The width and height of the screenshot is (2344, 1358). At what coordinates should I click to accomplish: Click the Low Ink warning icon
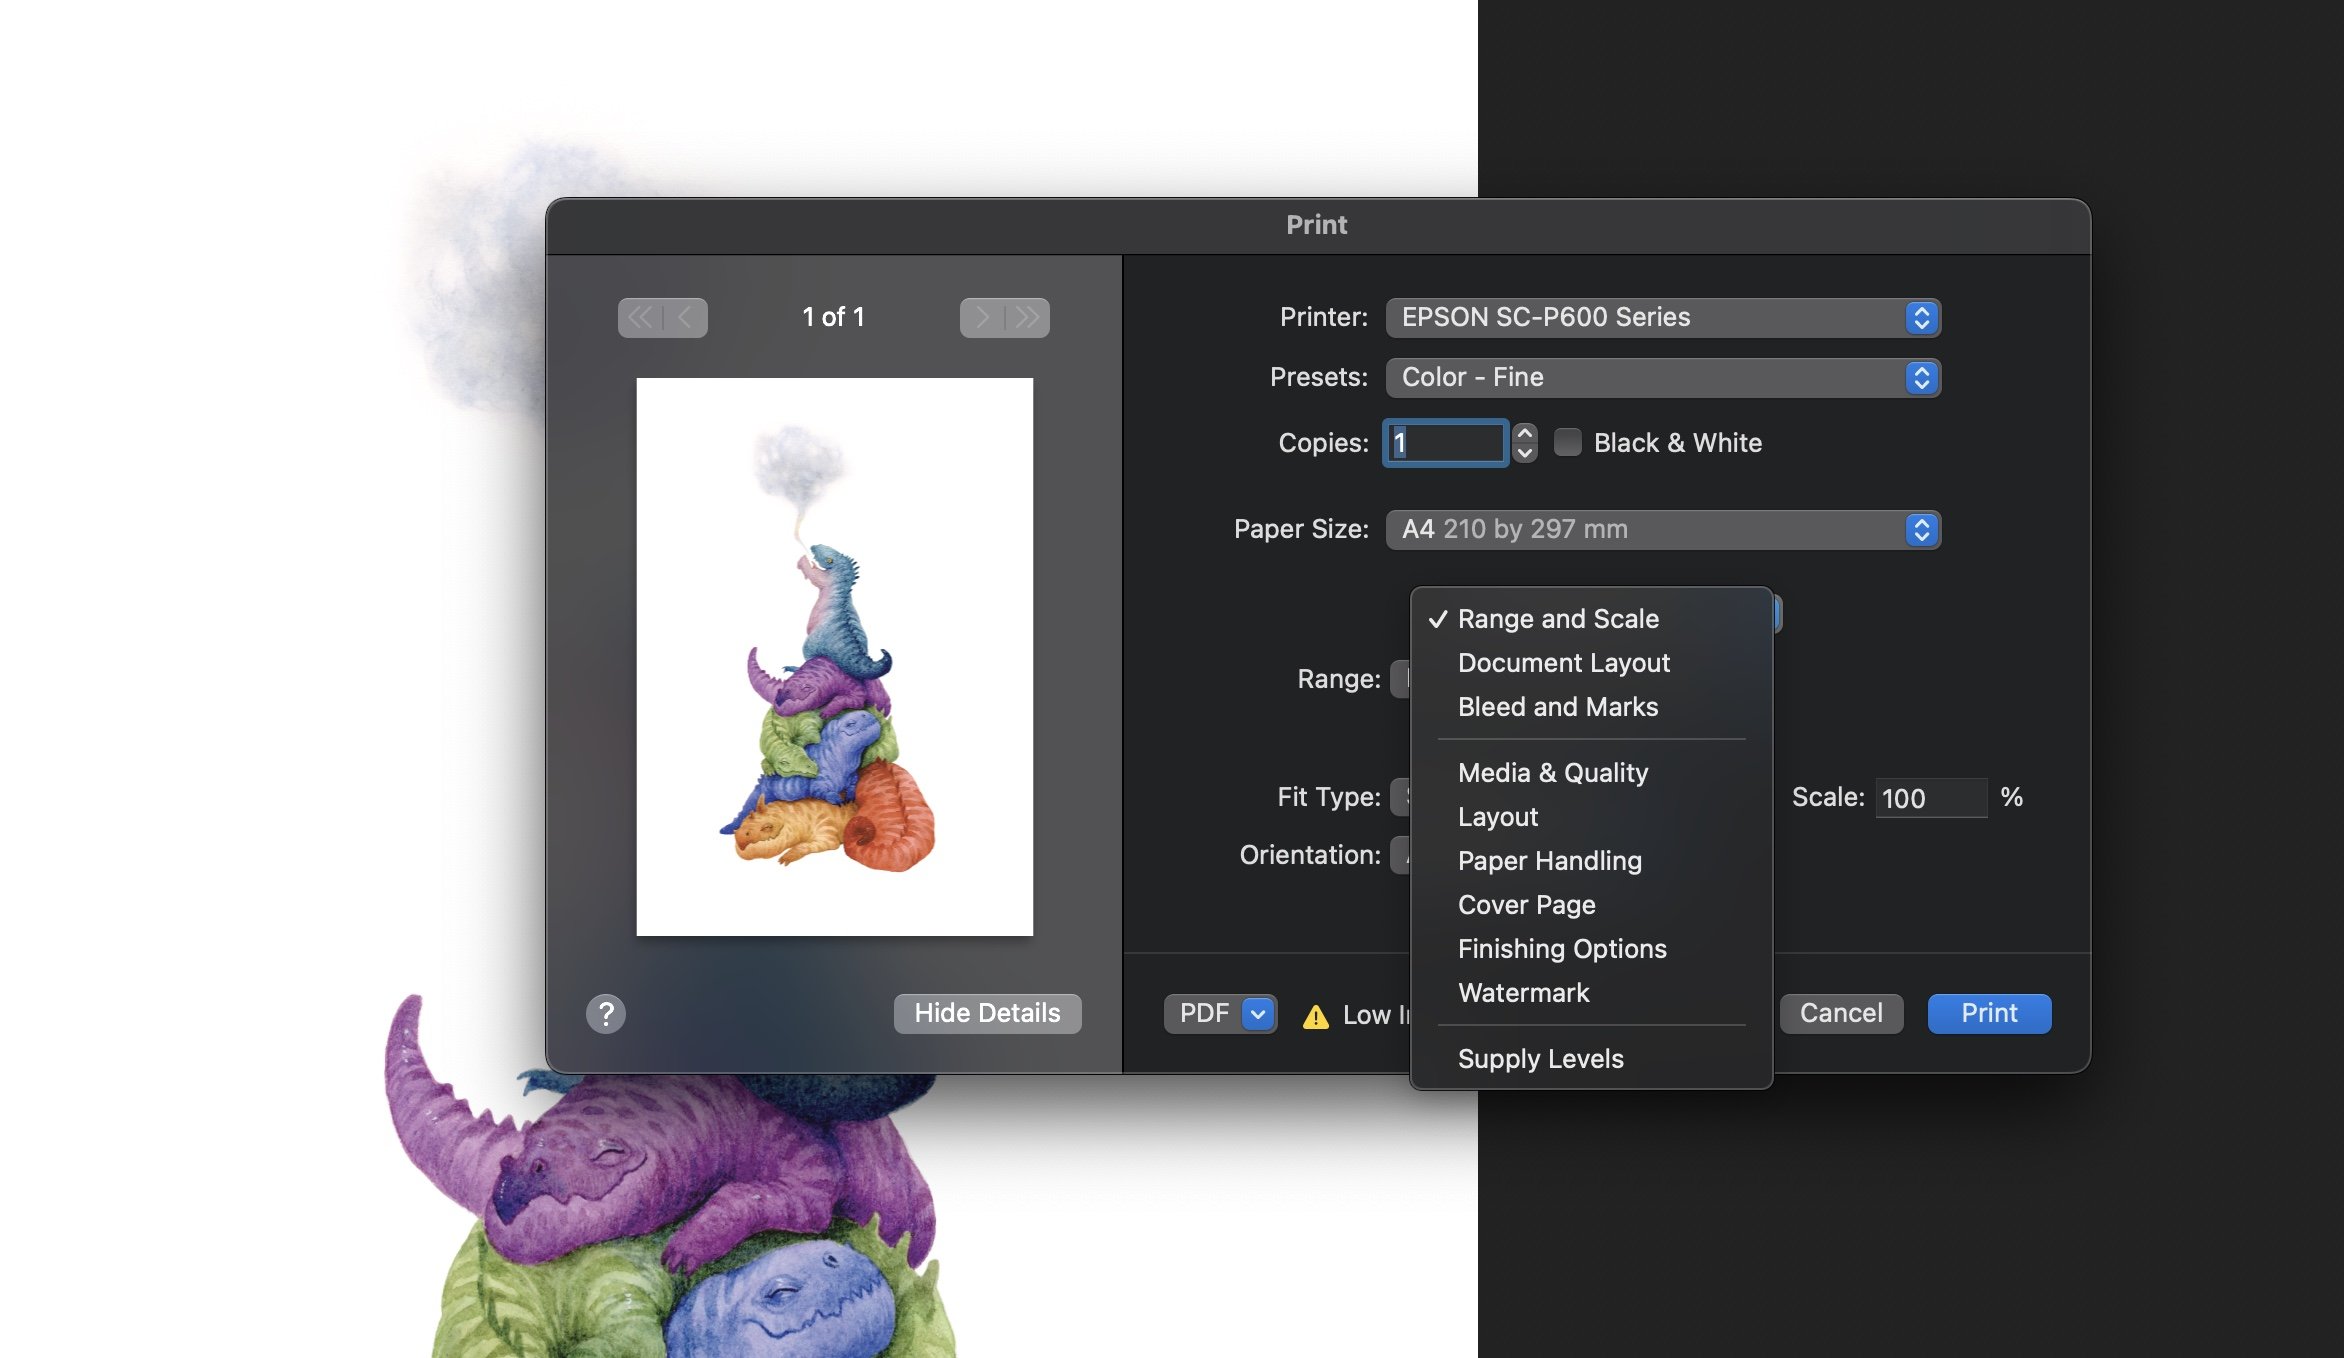[x=1316, y=1016]
